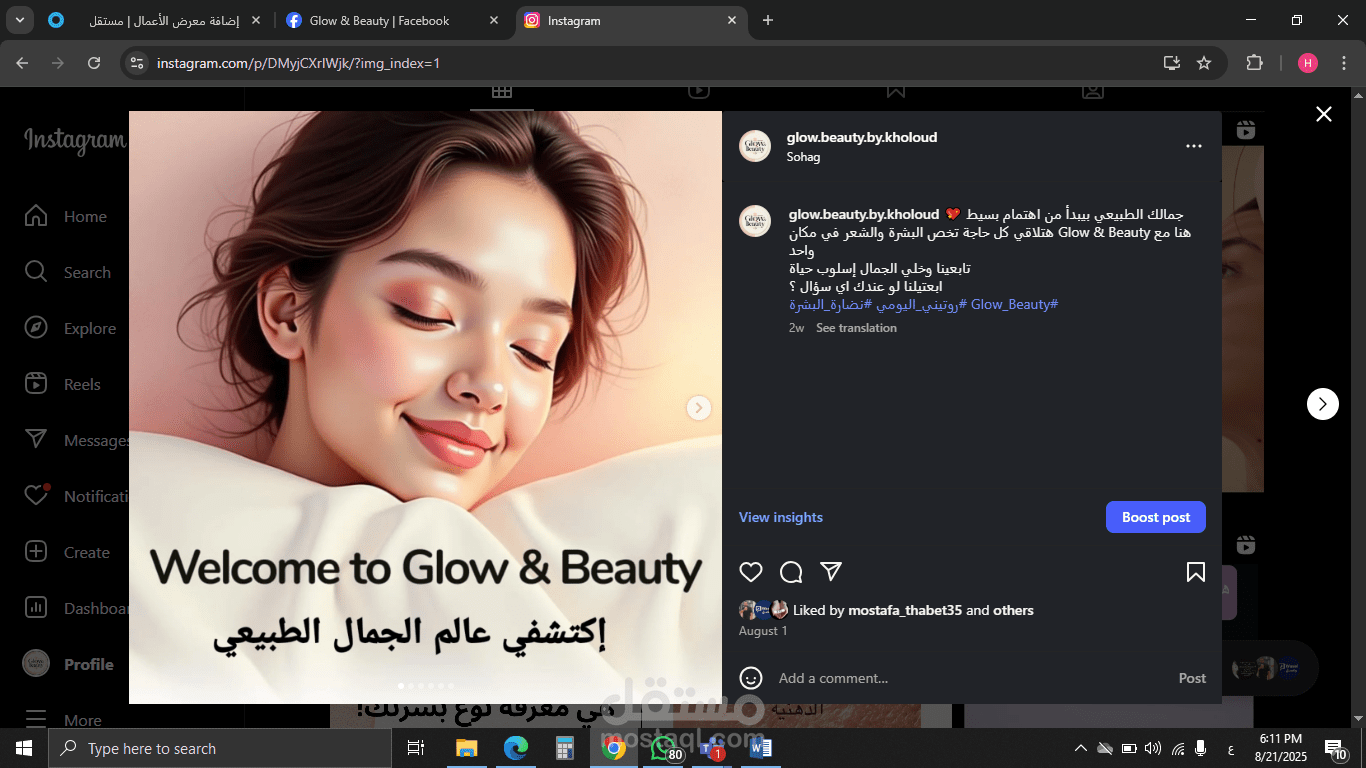Open Explore in the Instagram sidebar
1366x768 pixels.
point(70,328)
